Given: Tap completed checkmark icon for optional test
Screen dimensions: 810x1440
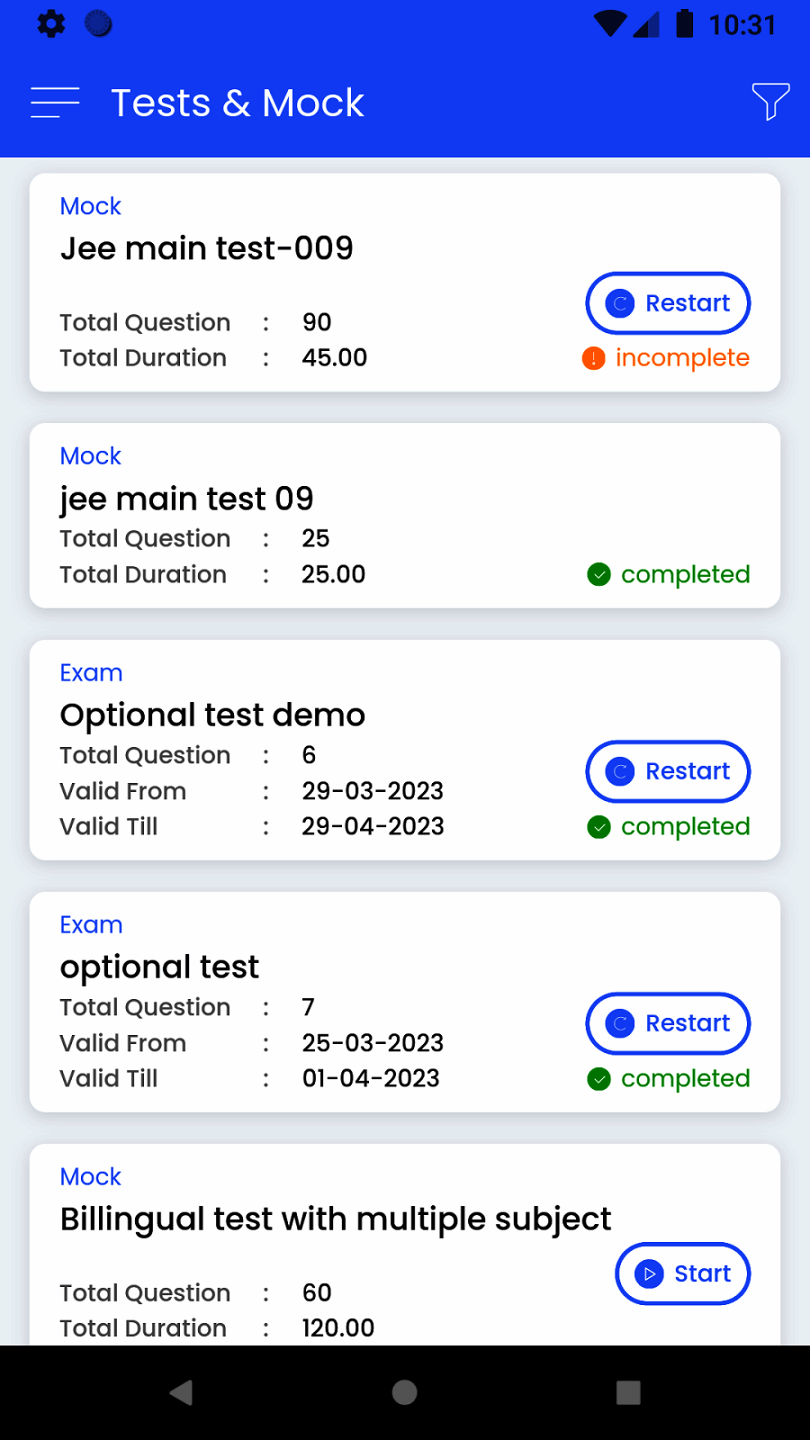Looking at the screenshot, I should tap(599, 1079).
